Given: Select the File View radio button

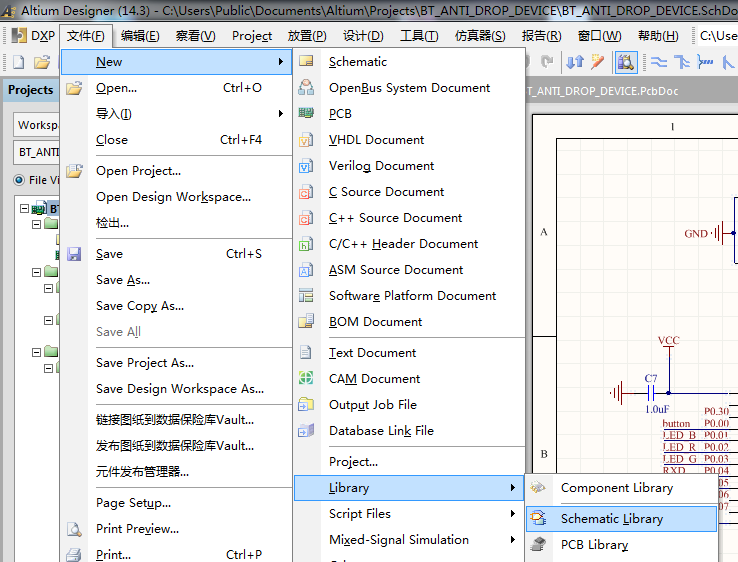Looking at the screenshot, I should point(19,180).
